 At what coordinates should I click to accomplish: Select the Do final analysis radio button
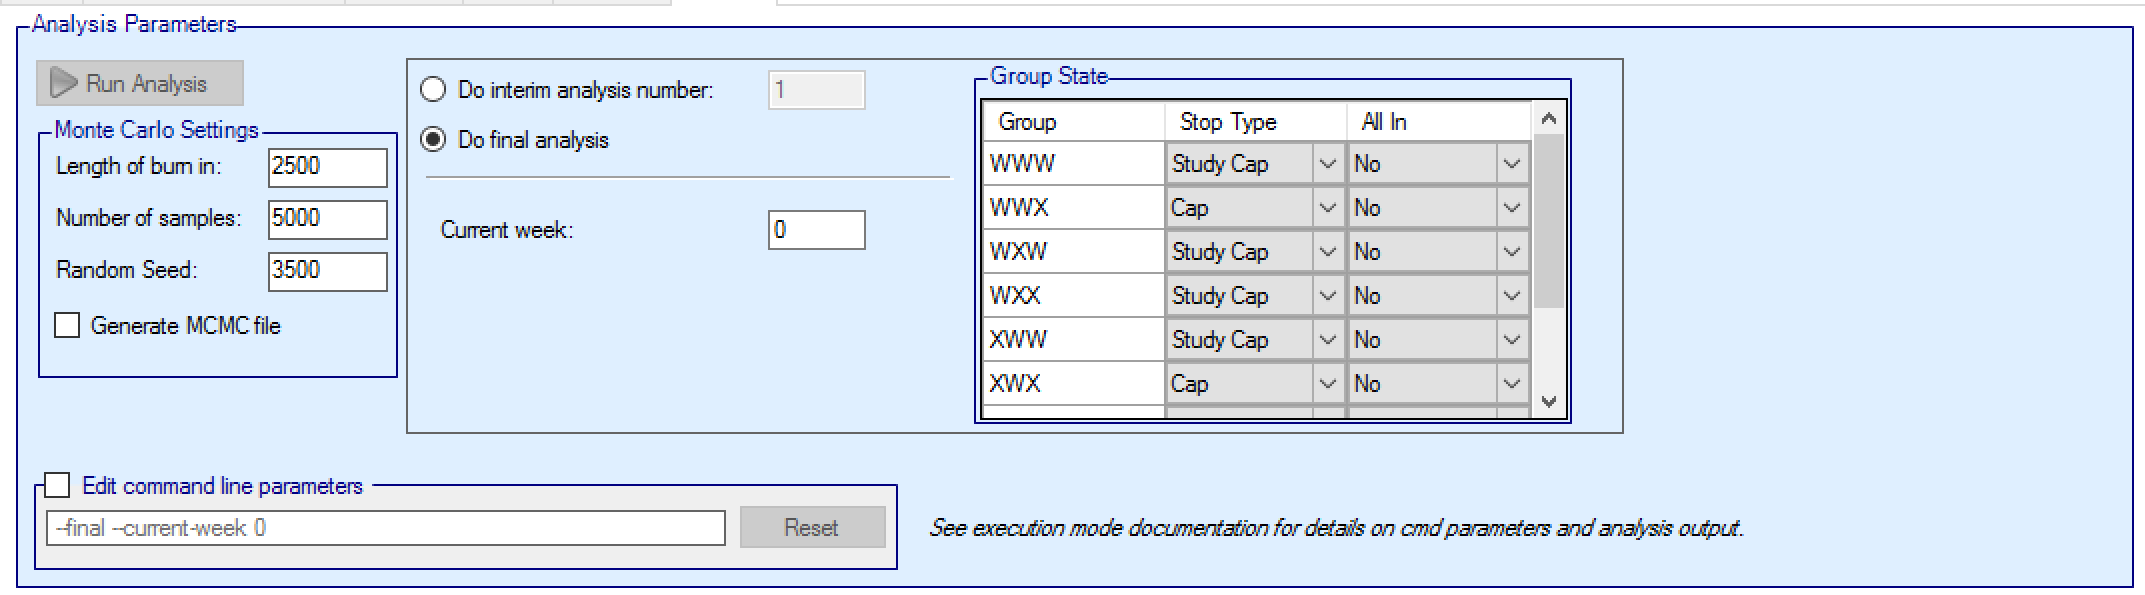[433, 140]
